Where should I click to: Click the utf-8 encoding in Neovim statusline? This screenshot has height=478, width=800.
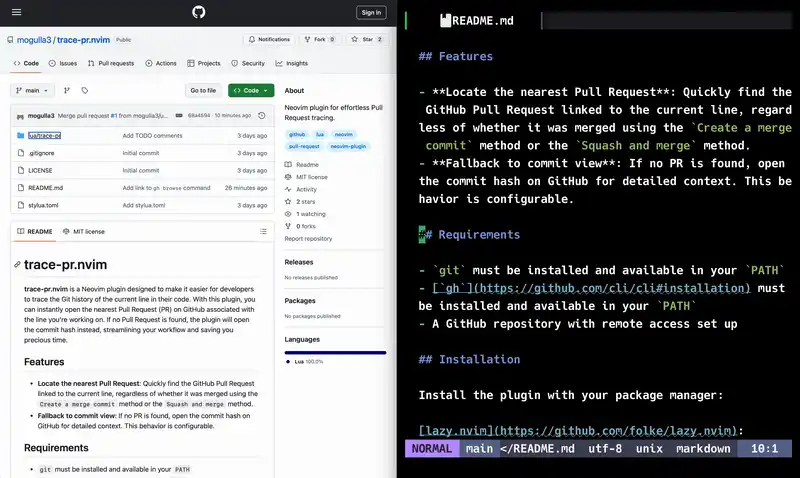coord(605,449)
